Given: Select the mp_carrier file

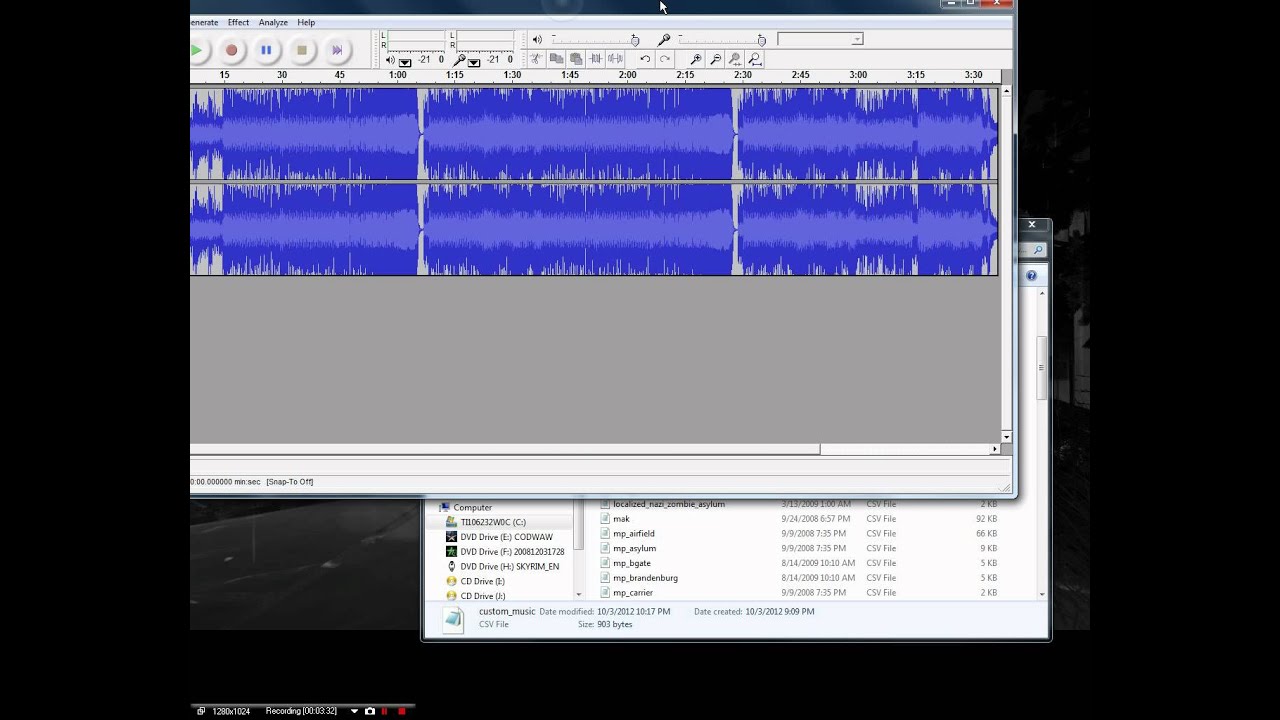Looking at the screenshot, I should 633,593.
